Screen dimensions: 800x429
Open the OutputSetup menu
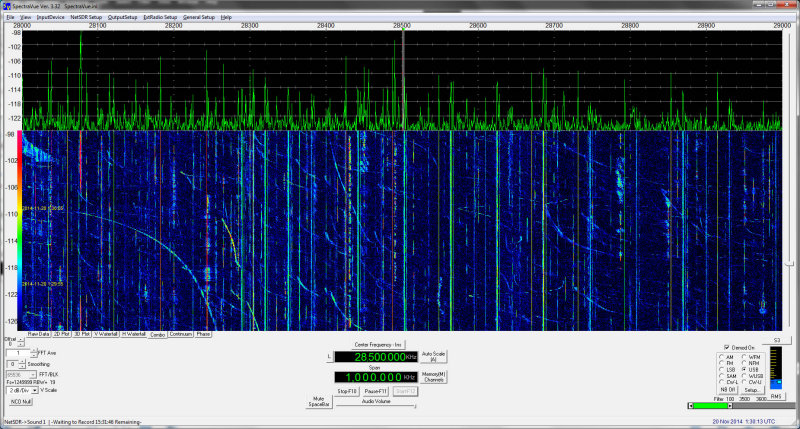[122, 17]
